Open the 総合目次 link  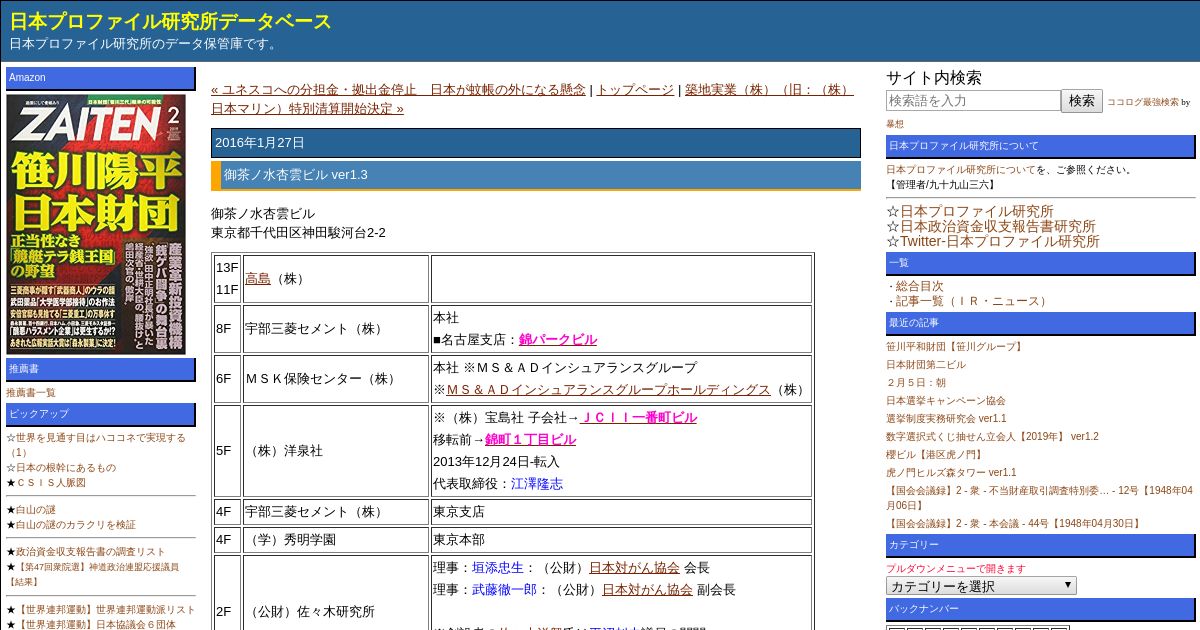click(919, 286)
